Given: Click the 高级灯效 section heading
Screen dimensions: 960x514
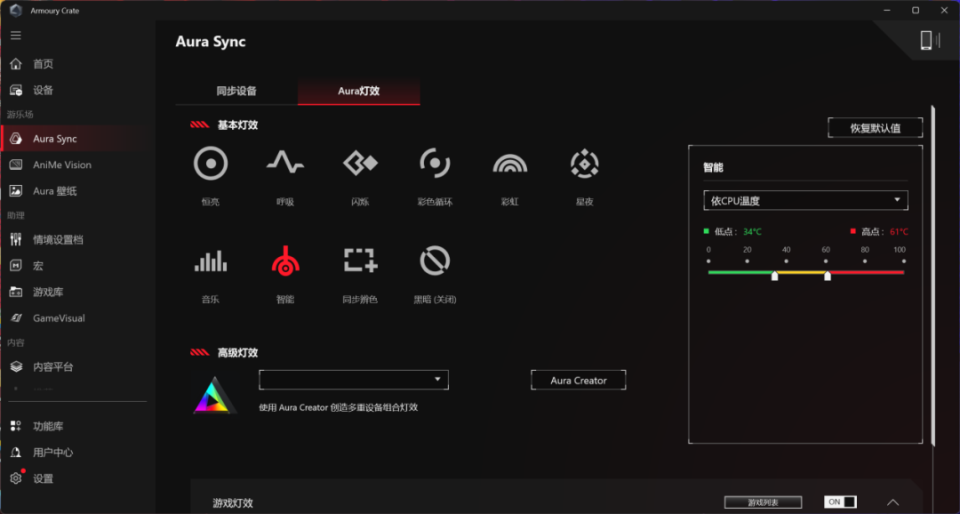Looking at the screenshot, I should (x=238, y=352).
